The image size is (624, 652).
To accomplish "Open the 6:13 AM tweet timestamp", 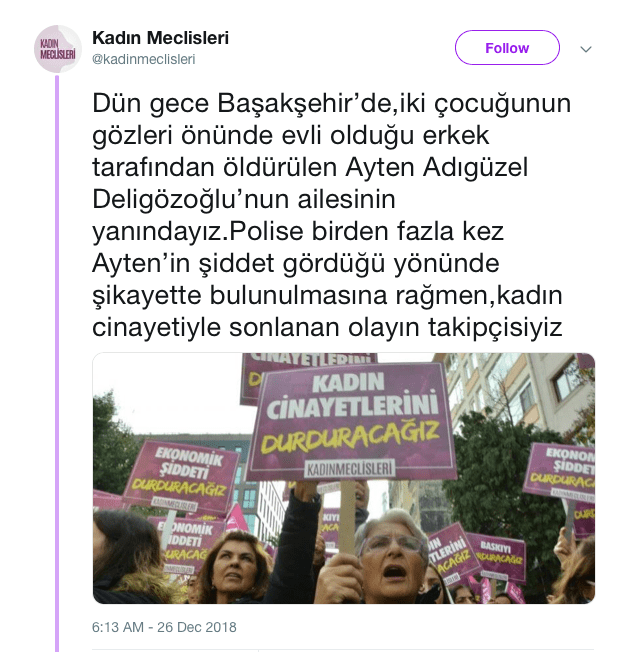I will point(118,627).
